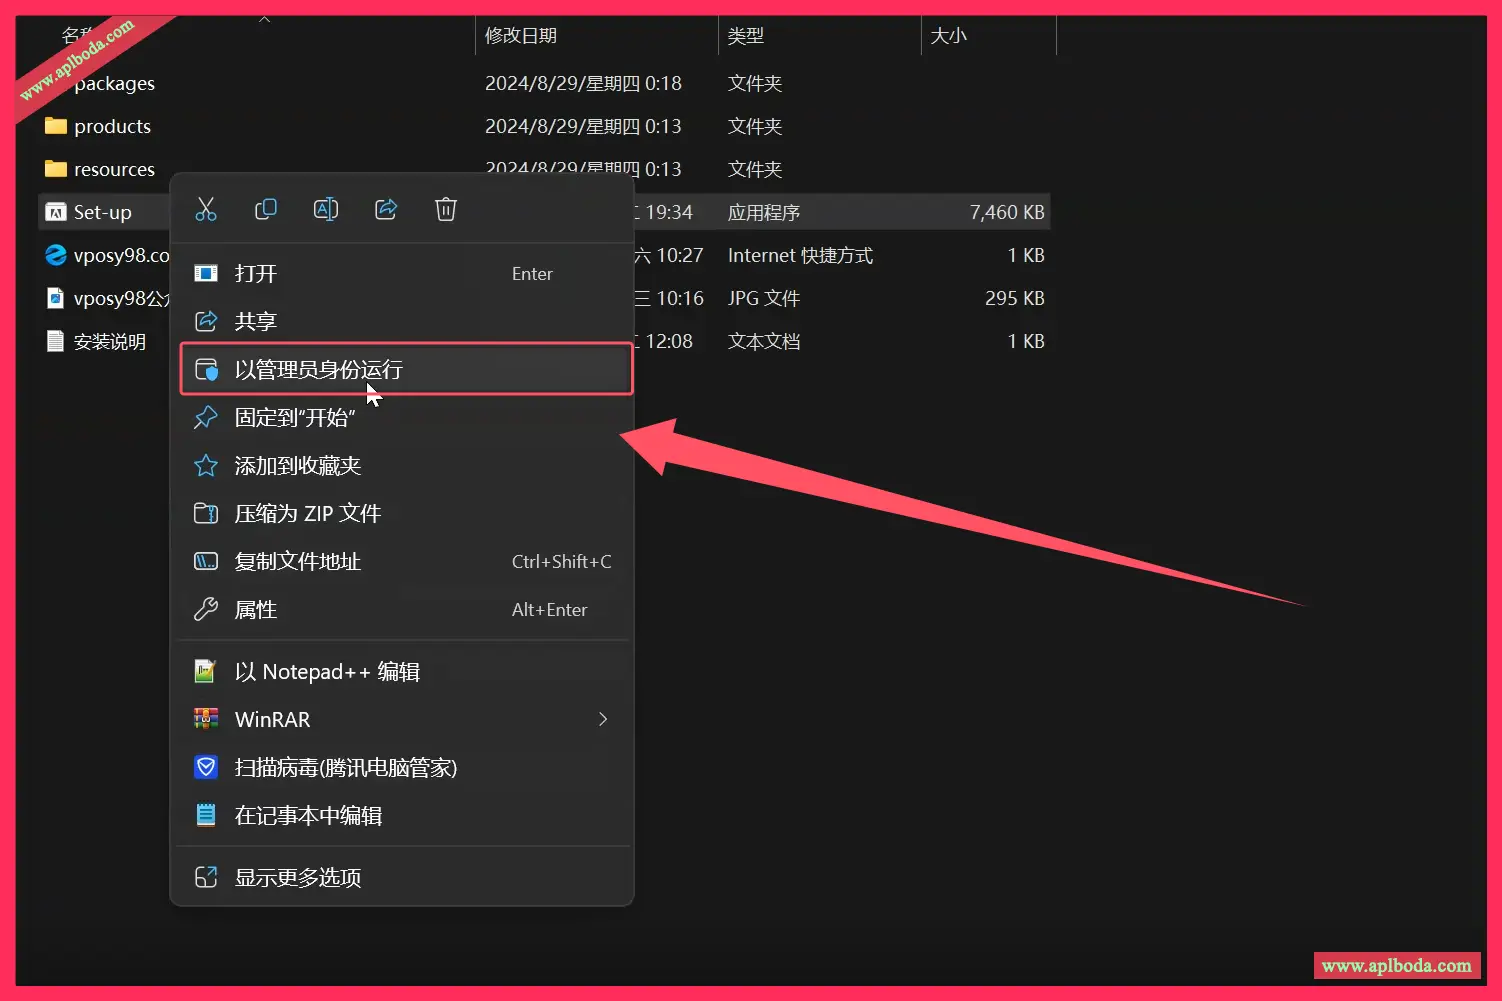1502x1001 pixels.
Task: Click 复制文件地址 menu item
Action: coord(297,561)
